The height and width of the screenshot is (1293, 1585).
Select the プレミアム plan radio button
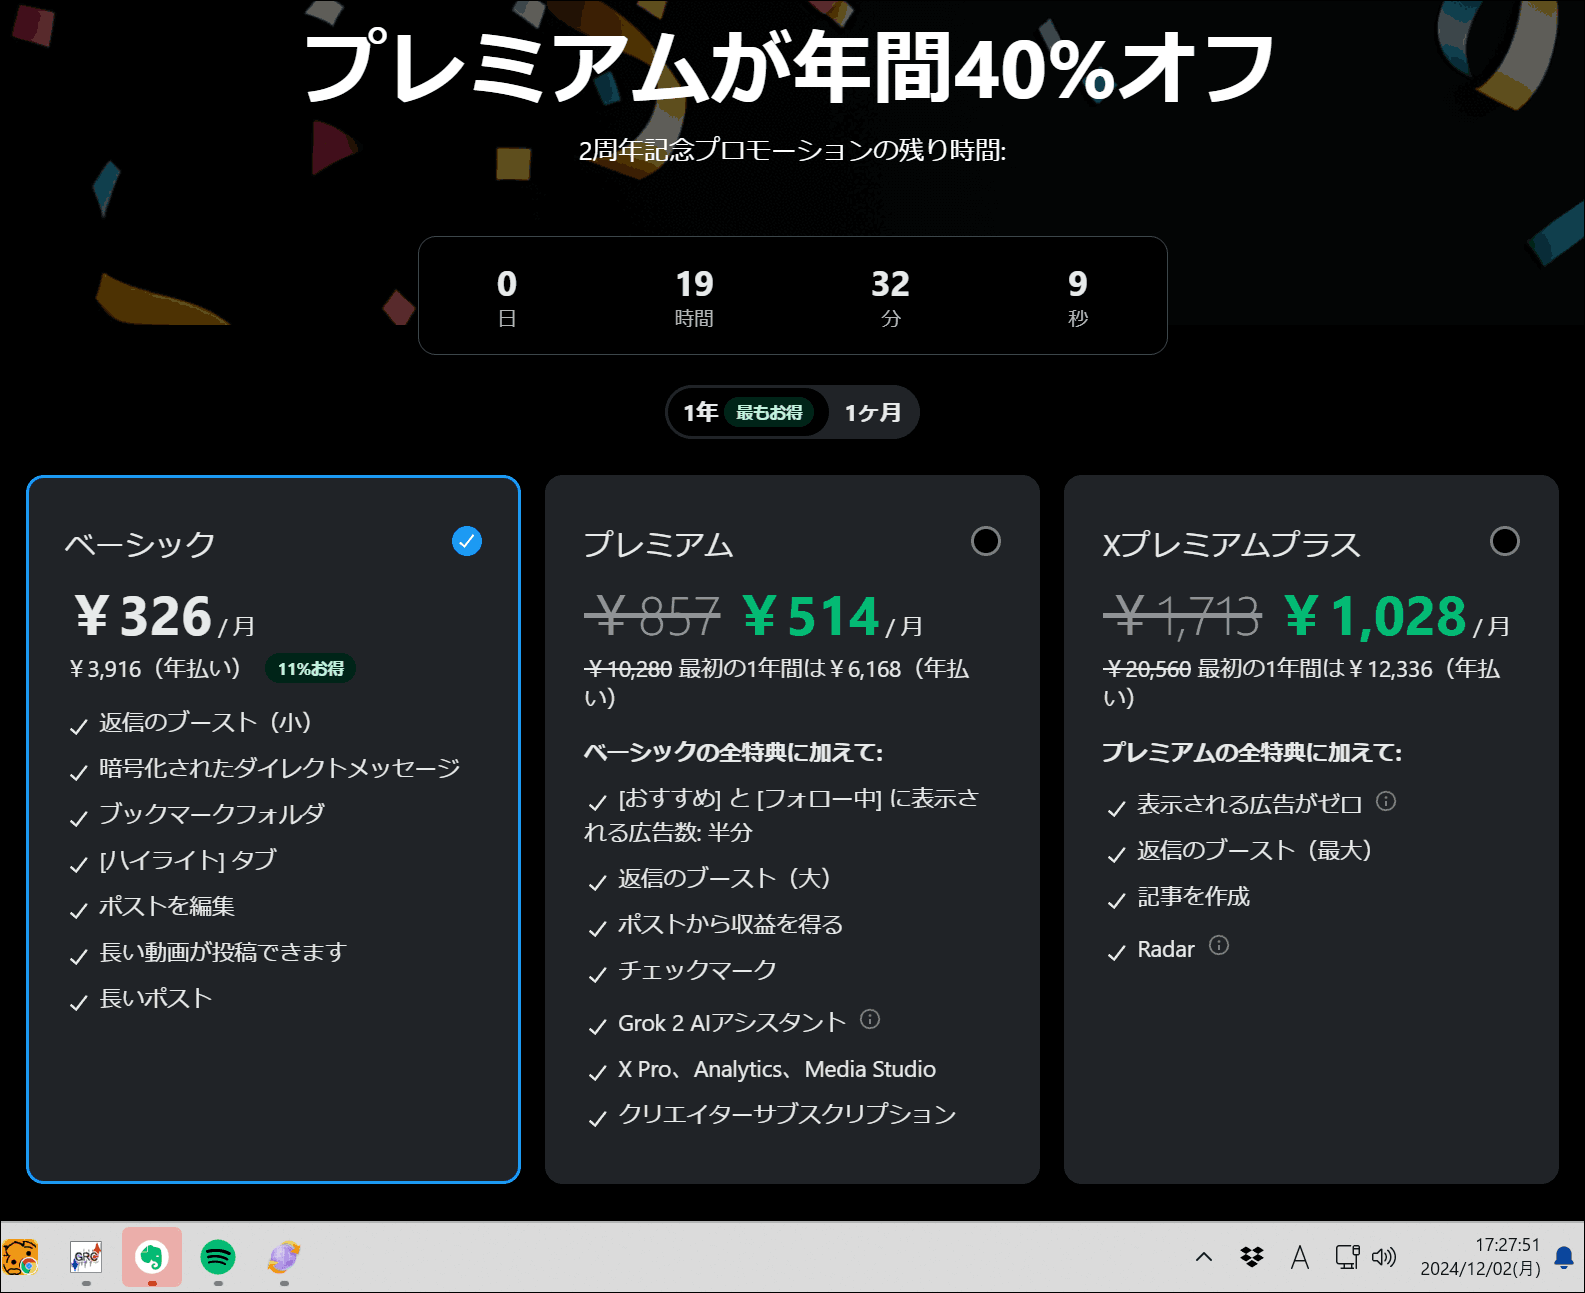(x=986, y=541)
